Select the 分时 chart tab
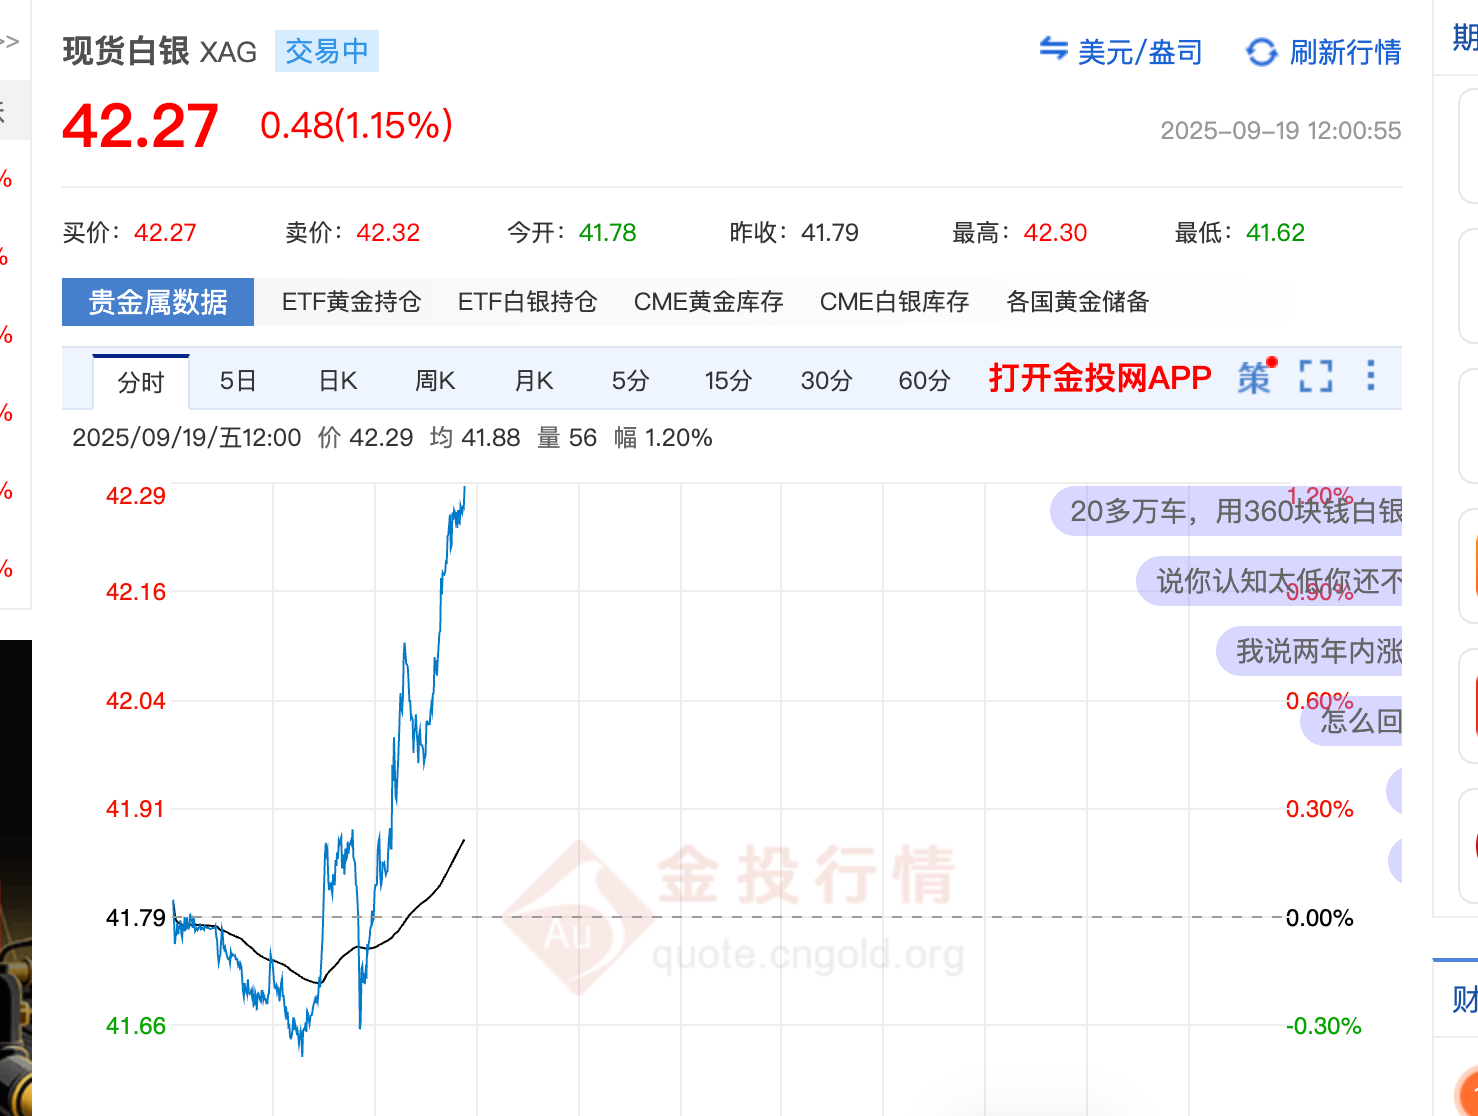Image resolution: width=1478 pixels, height=1116 pixels. click(141, 382)
